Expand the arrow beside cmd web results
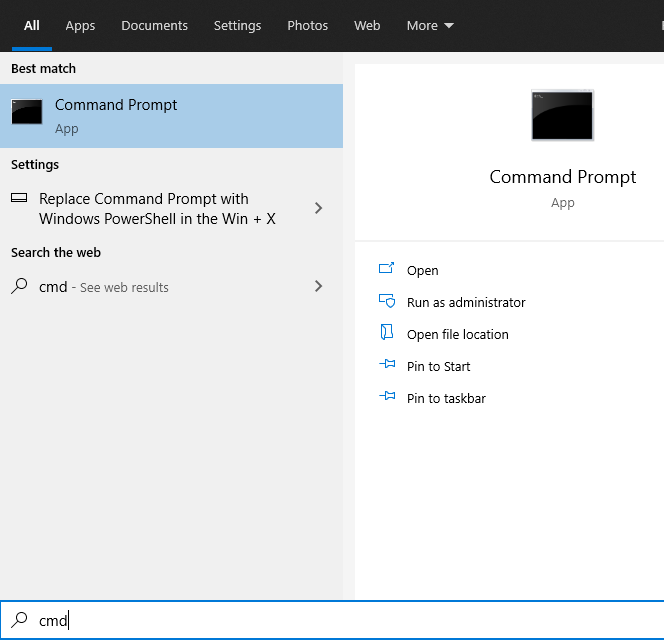The height and width of the screenshot is (640, 664). point(318,286)
